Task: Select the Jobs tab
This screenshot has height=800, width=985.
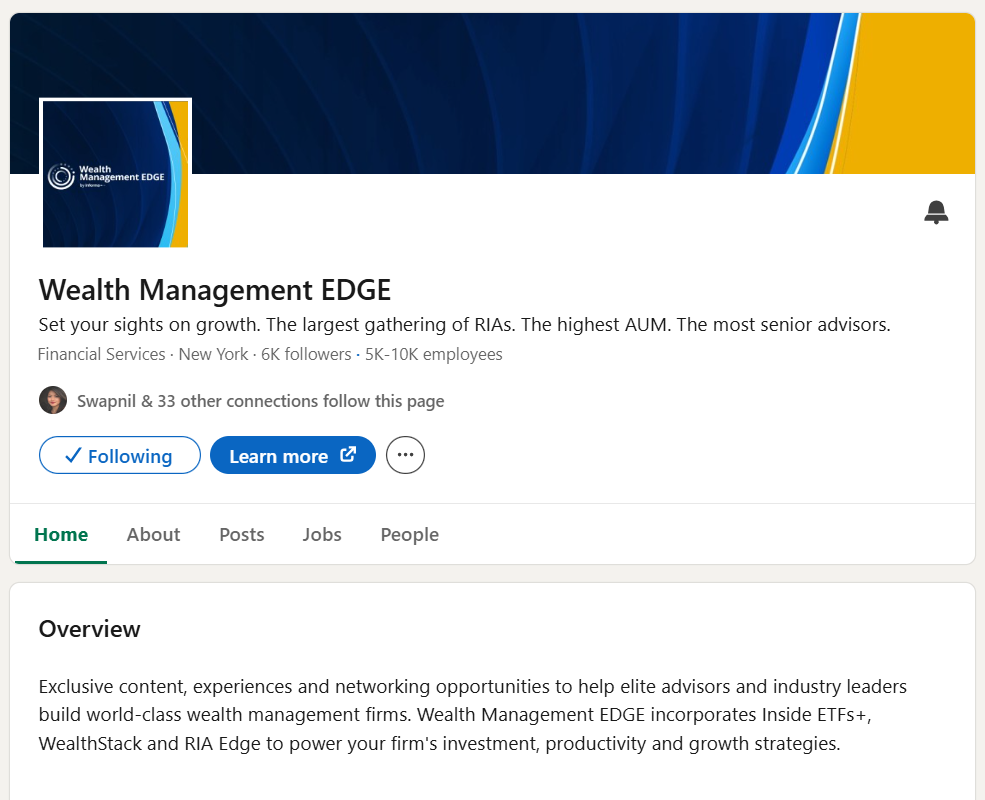Action: pos(322,535)
